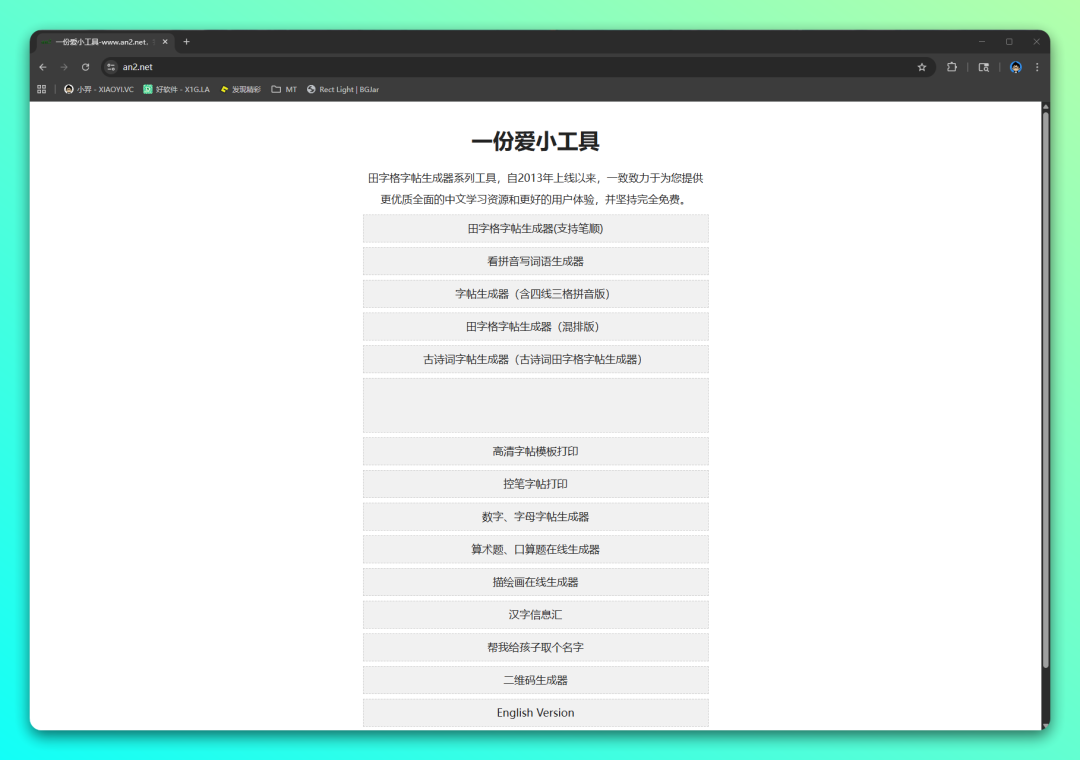Open 高清字帖模板打印
The width and height of the screenshot is (1080, 760).
(x=535, y=451)
